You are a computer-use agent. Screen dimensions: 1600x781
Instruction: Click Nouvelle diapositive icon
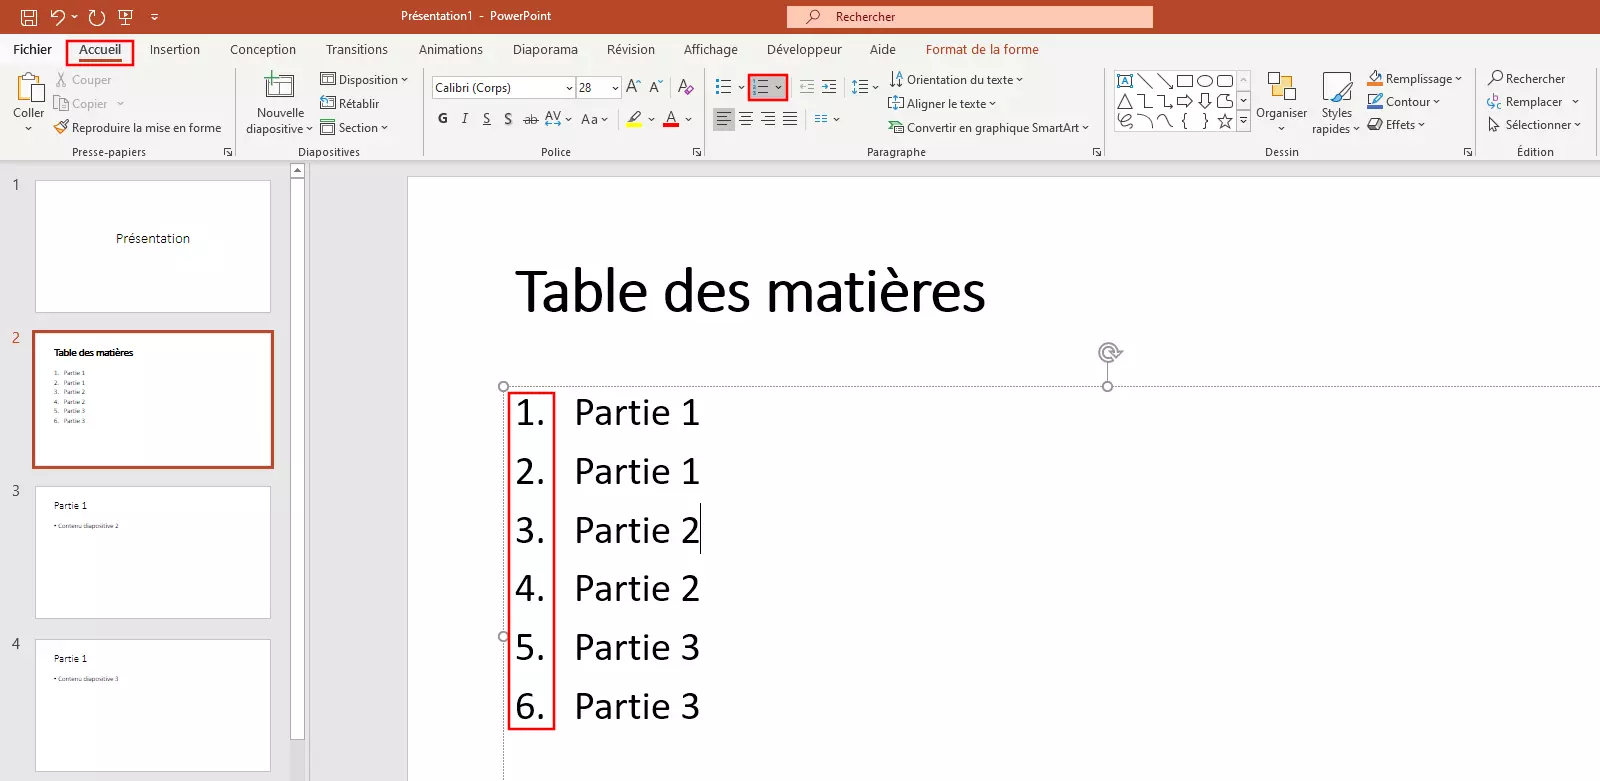pyautogui.click(x=279, y=87)
